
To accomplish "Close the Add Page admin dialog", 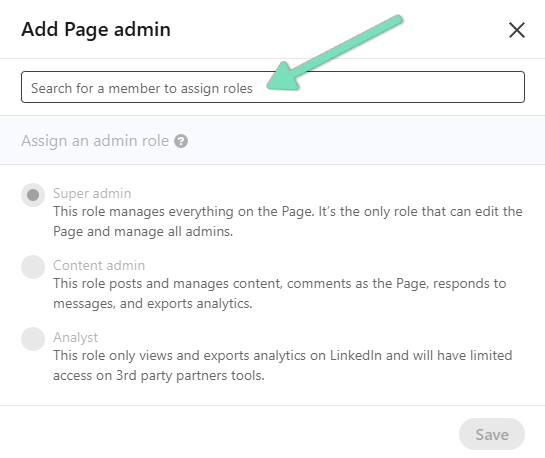I will [x=517, y=30].
